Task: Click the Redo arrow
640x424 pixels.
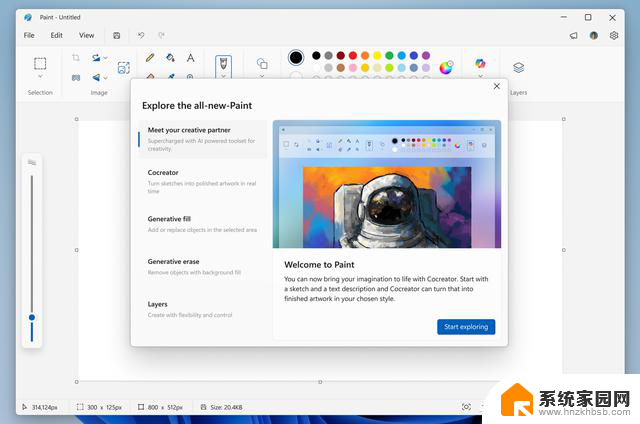Action: point(162,36)
